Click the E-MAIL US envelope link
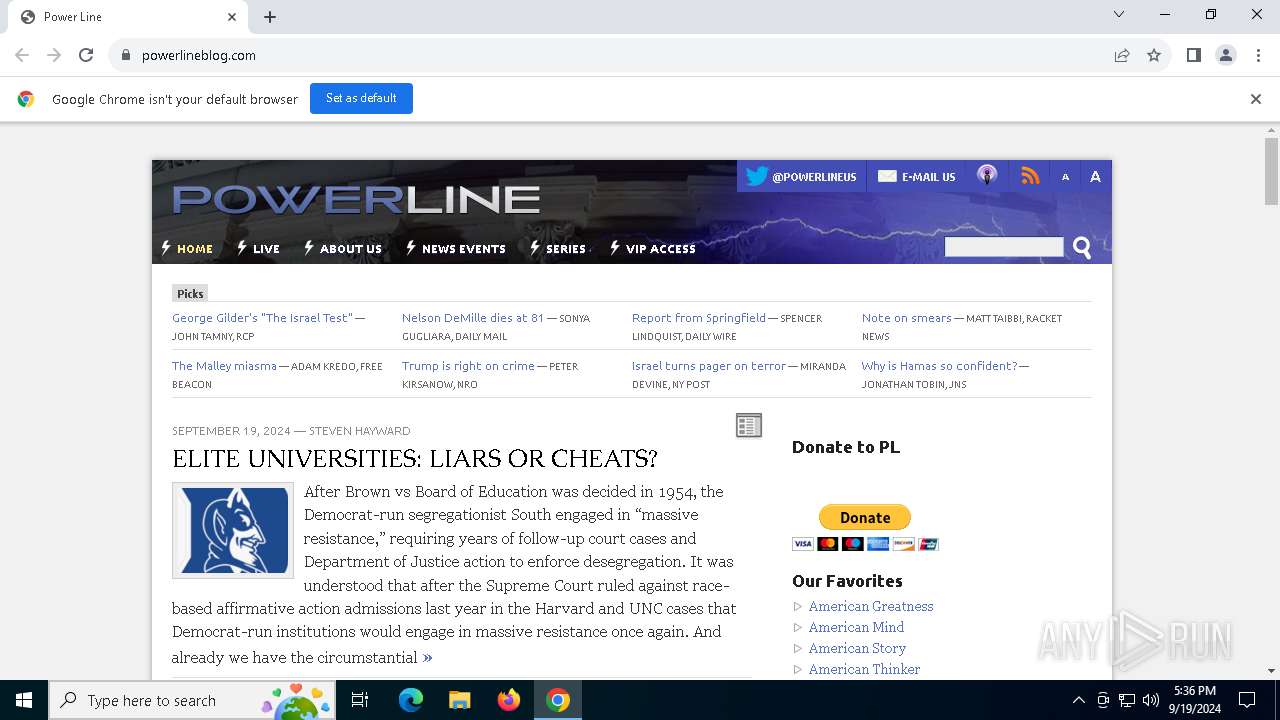This screenshot has width=1280, height=720. point(916,176)
